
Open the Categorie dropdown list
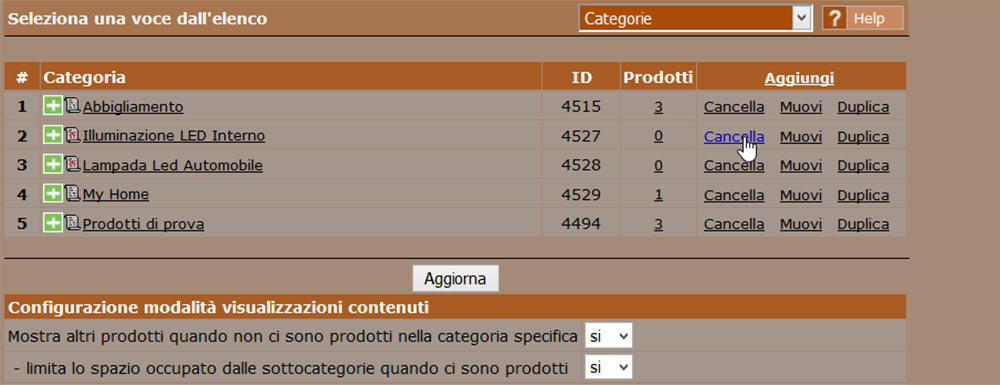(x=695, y=18)
